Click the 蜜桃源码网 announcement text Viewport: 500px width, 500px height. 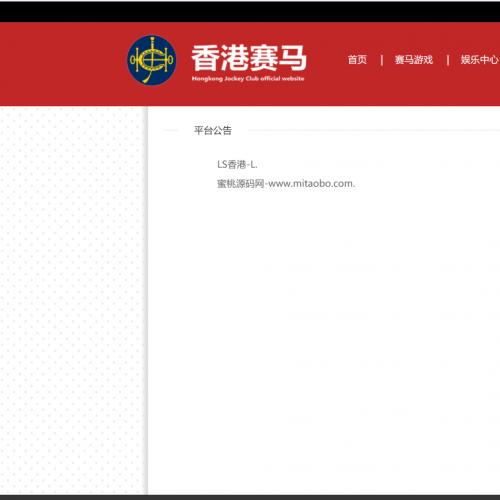pos(241,184)
